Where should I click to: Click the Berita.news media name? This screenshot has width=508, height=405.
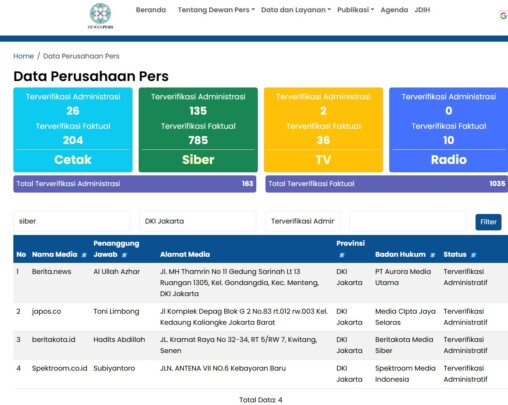point(51,272)
